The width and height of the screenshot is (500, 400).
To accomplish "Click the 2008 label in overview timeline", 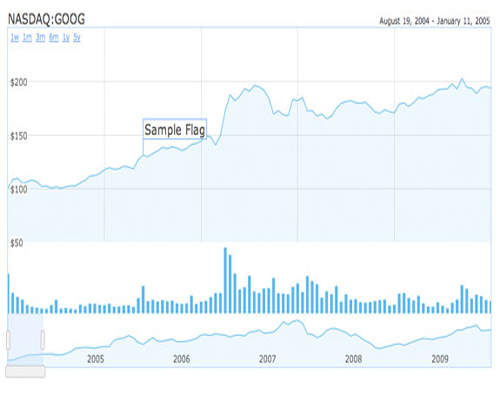I will click(x=354, y=359).
